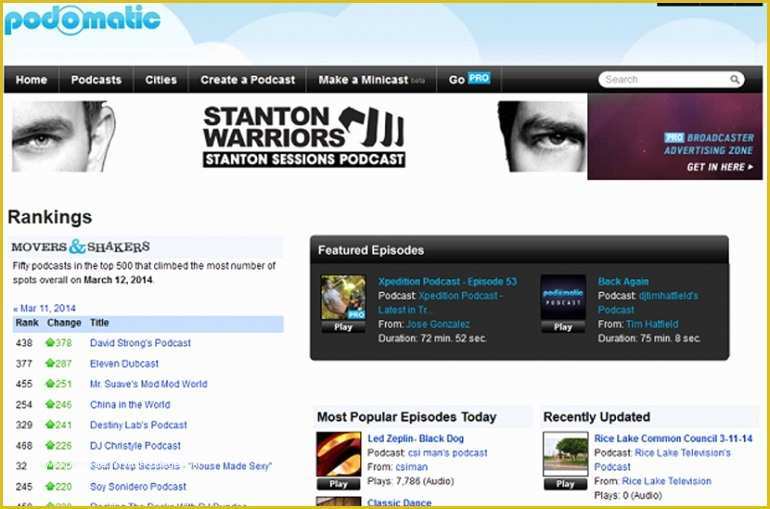Open Xpedition Podcast - Episode 53 title
This screenshot has height=509, width=770.
coord(447,281)
